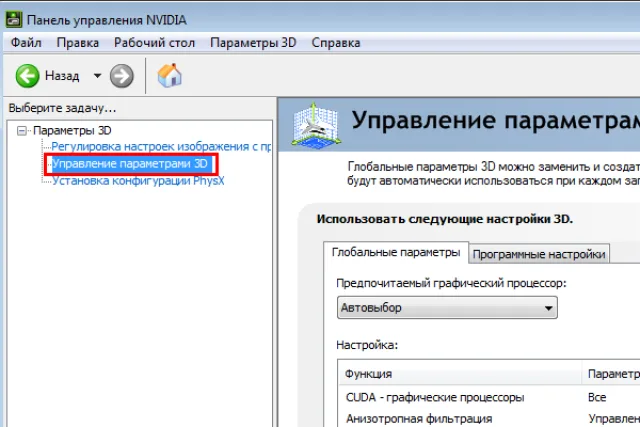
Task: Open the Параметры 3D menu
Action: 253,42
